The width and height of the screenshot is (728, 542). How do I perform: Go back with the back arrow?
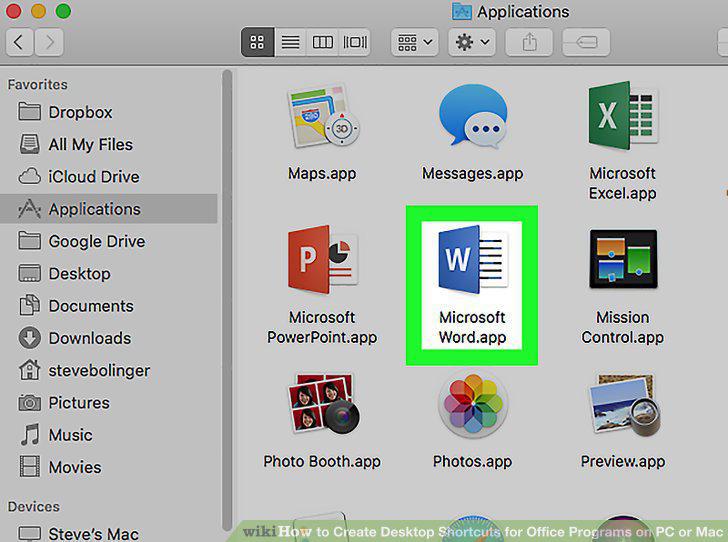click(x=19, y=42)
